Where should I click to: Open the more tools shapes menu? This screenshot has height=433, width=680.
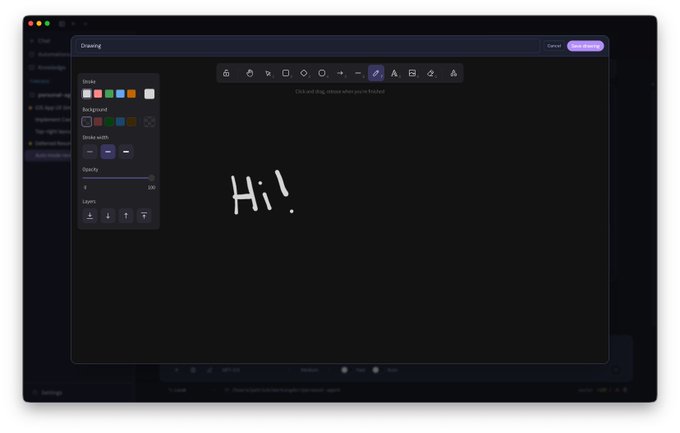[x=454, y=73]
